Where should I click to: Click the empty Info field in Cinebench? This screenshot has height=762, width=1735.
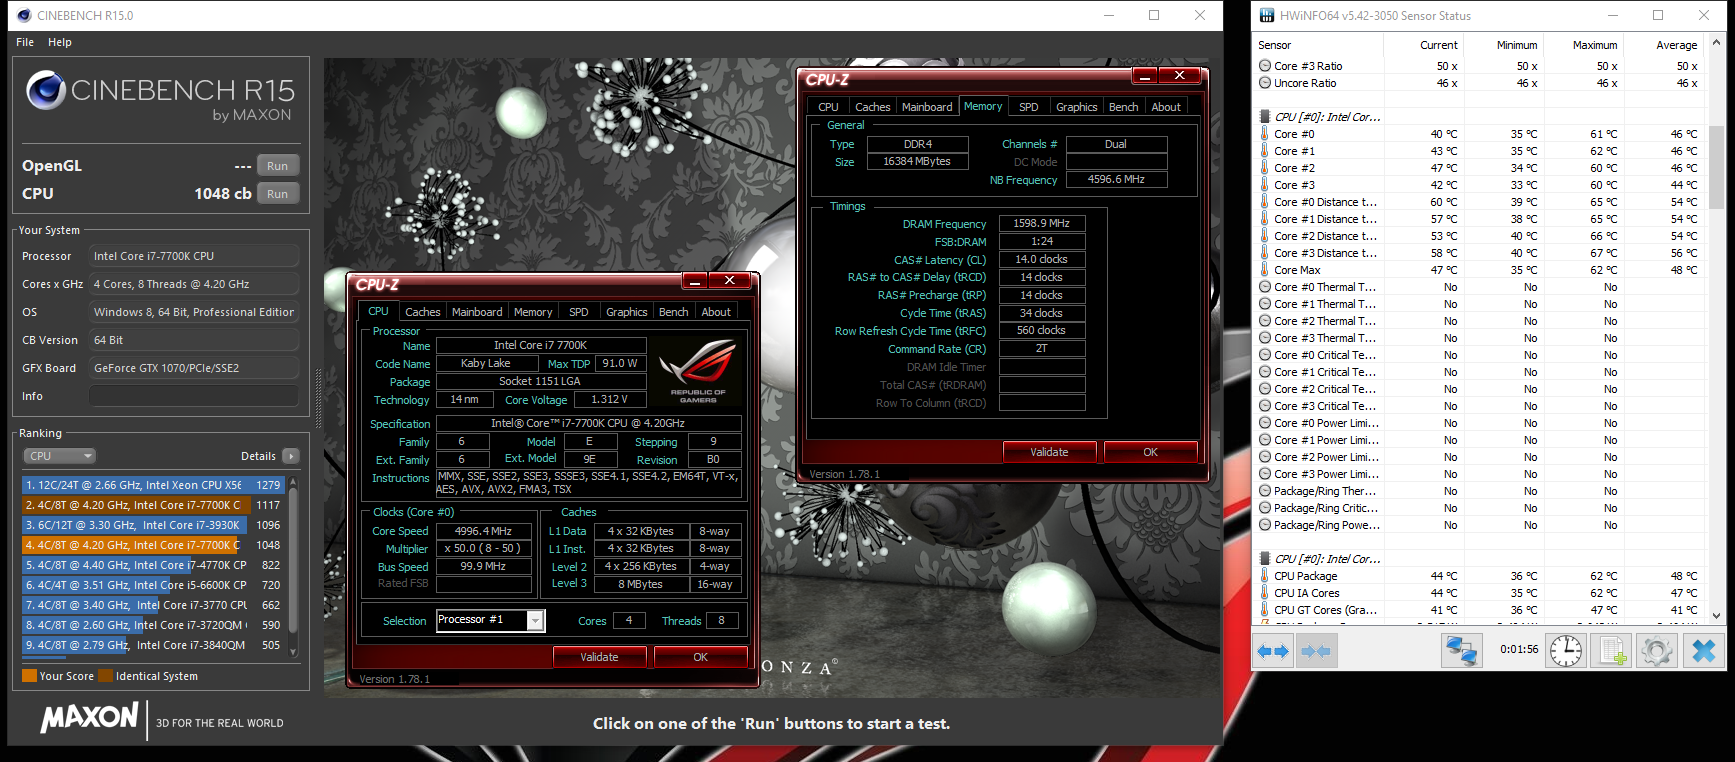click(x=194, y=396)
